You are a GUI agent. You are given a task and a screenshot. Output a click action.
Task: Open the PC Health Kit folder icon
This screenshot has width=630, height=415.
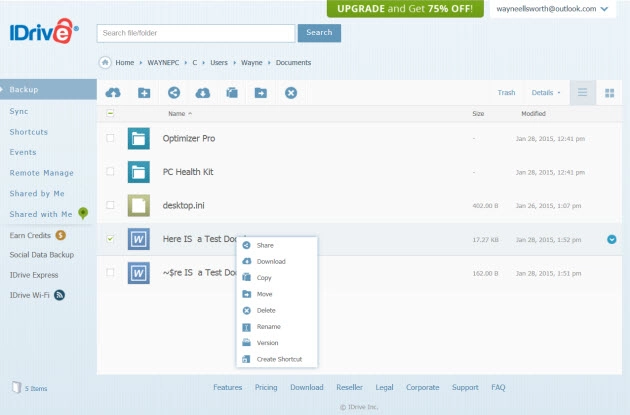tap(139, 172)
